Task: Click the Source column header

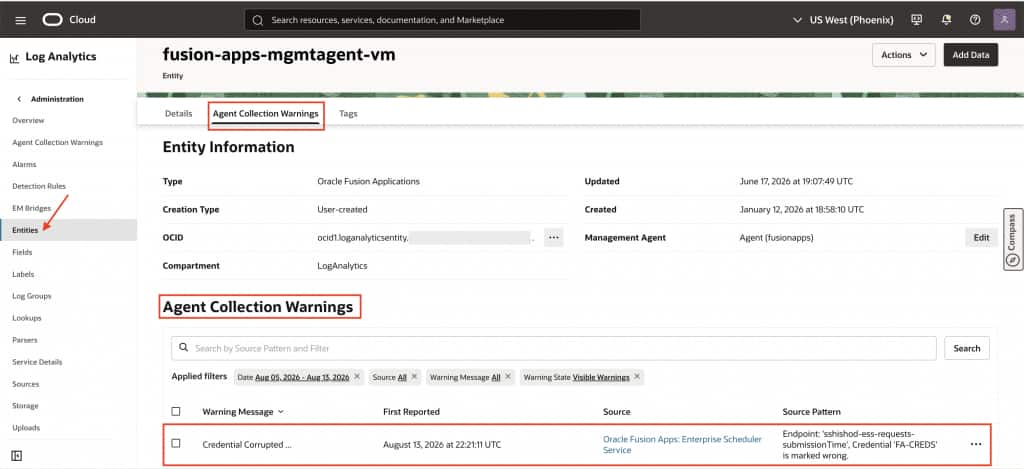Action: click(x=616, y=412)
